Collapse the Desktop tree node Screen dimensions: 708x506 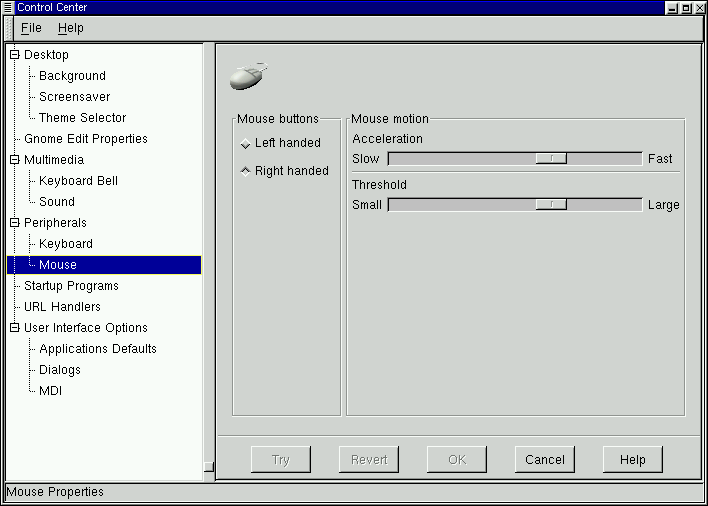[x=15, y=55]
